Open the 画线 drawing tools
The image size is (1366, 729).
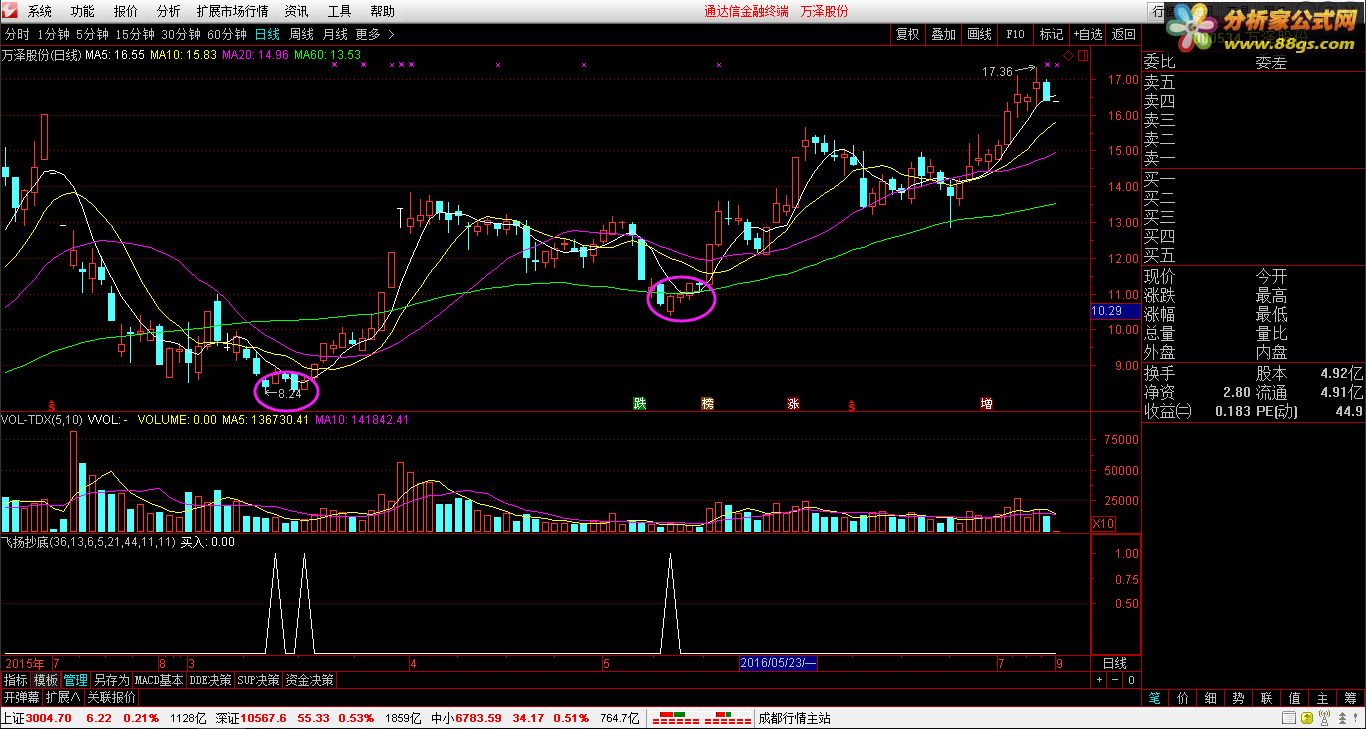(x=980, y=34)
